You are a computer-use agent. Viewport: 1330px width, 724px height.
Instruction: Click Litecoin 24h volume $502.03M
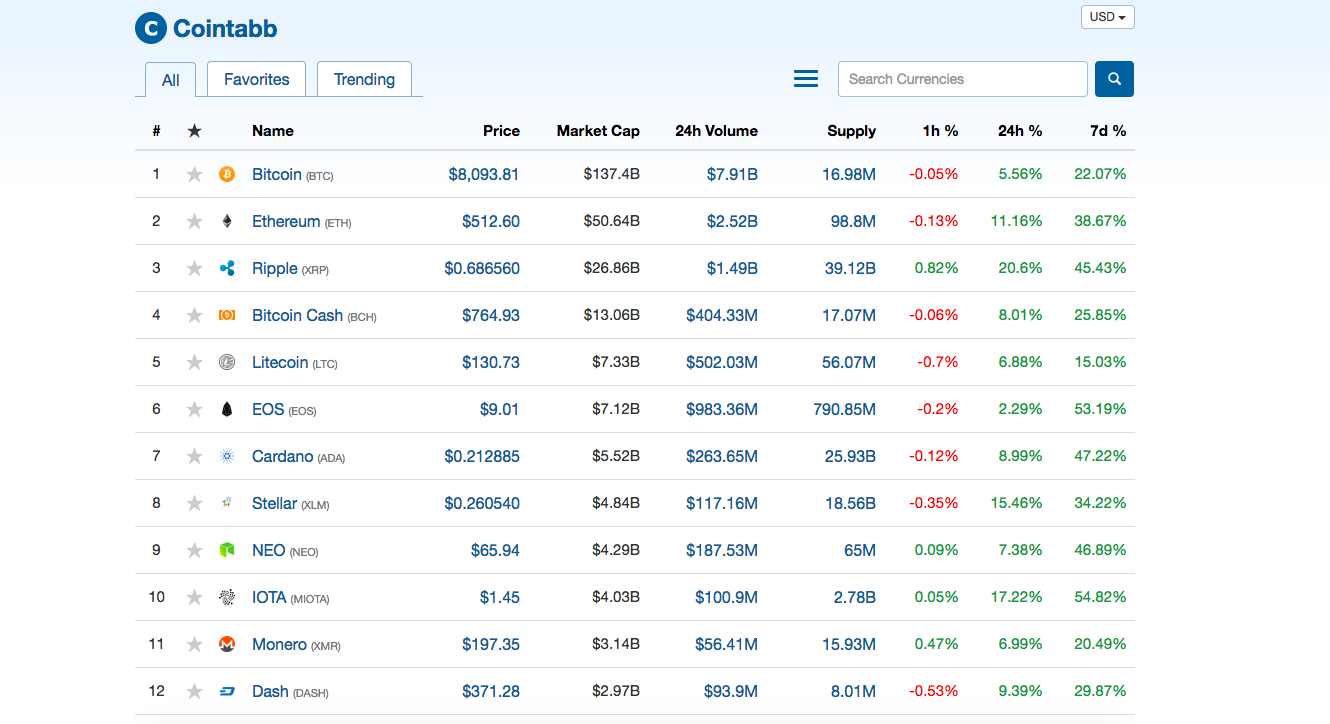pyautogui.click(x=722, y=362)
